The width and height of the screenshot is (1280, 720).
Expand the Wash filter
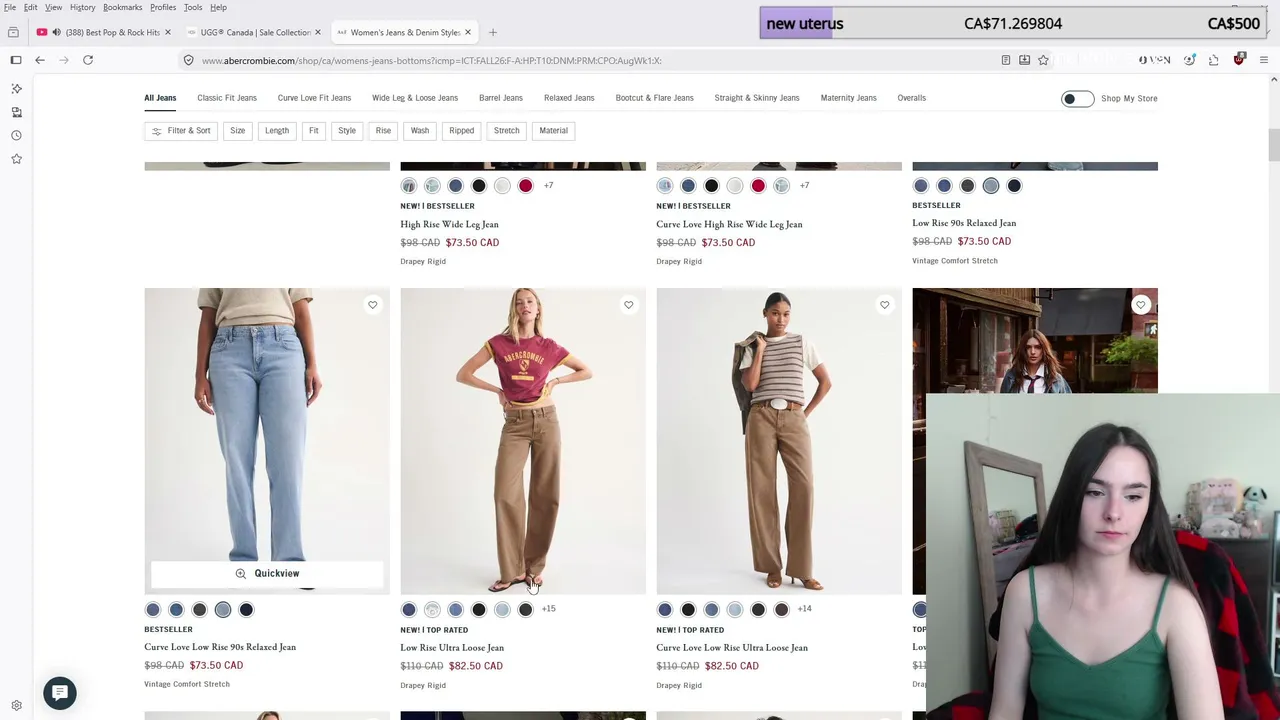coord(420,130)
